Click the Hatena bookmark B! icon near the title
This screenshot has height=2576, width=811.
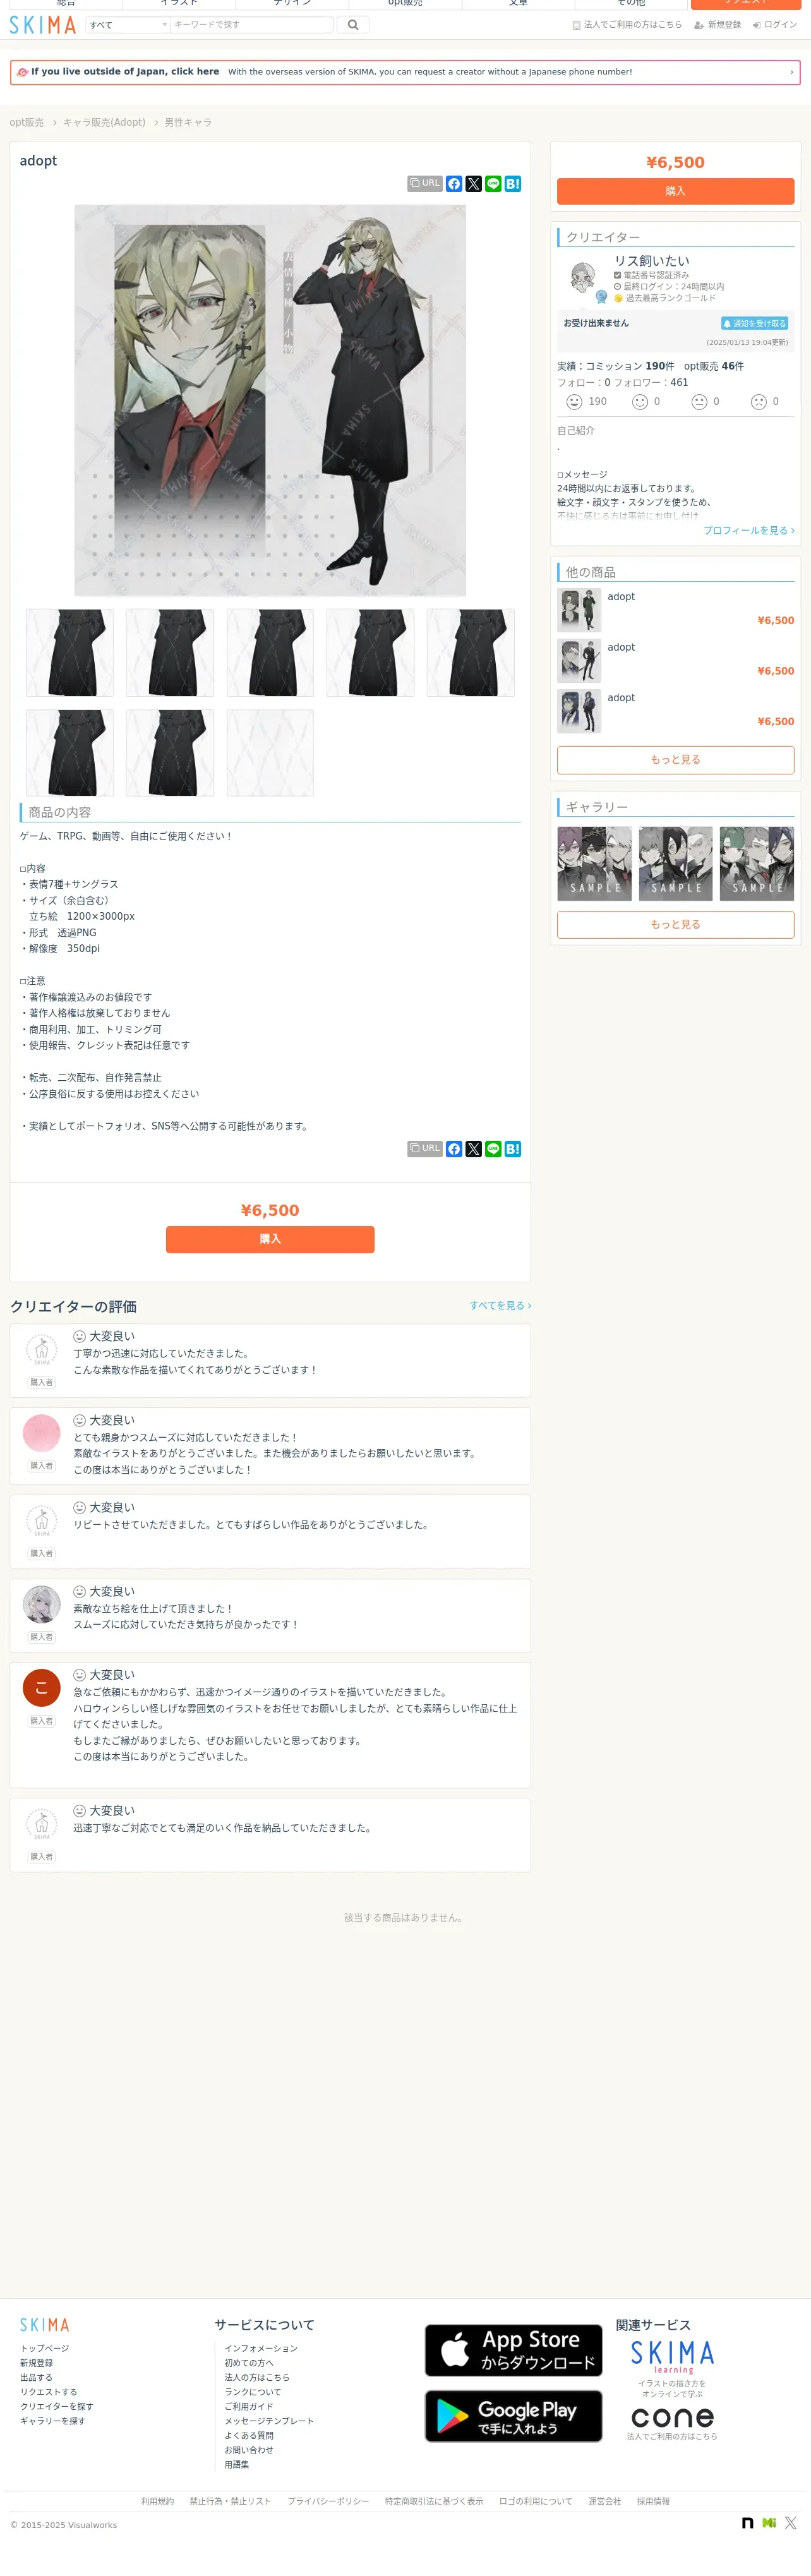tap(513, 184)
